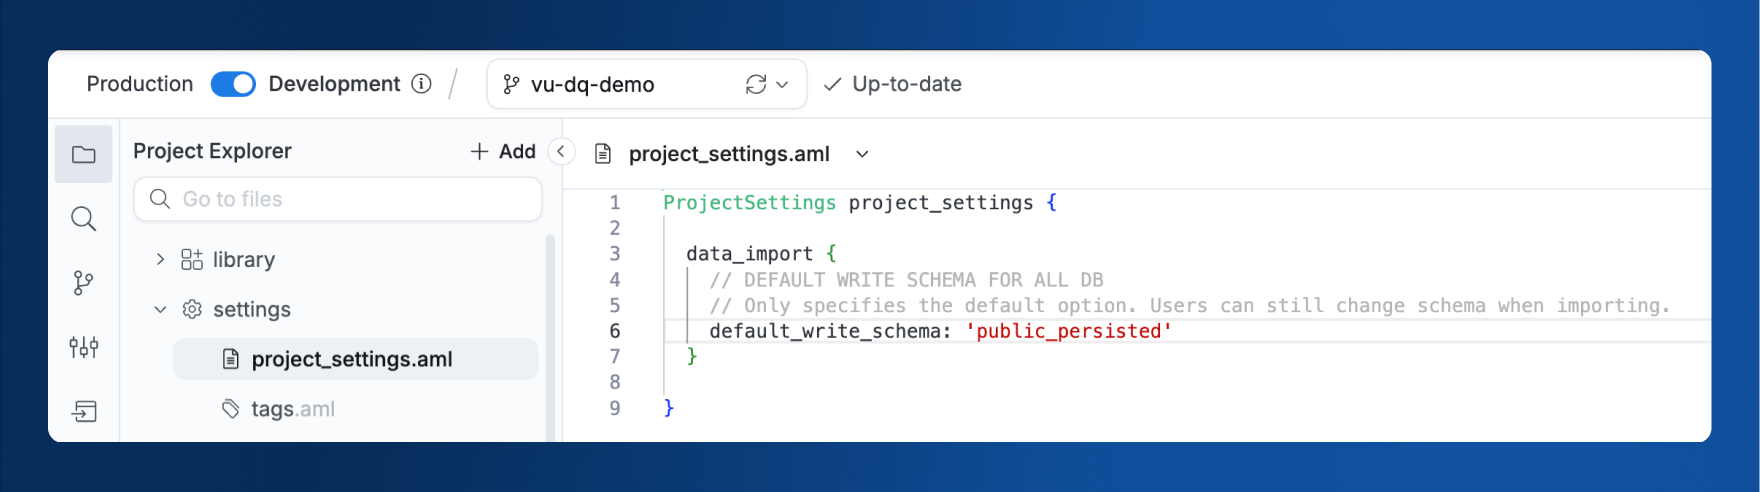The height and width of the screenshot is (492, 1760).
Task: Click the data_import block line
Action: pyautogui.click(x=761, y=254)
